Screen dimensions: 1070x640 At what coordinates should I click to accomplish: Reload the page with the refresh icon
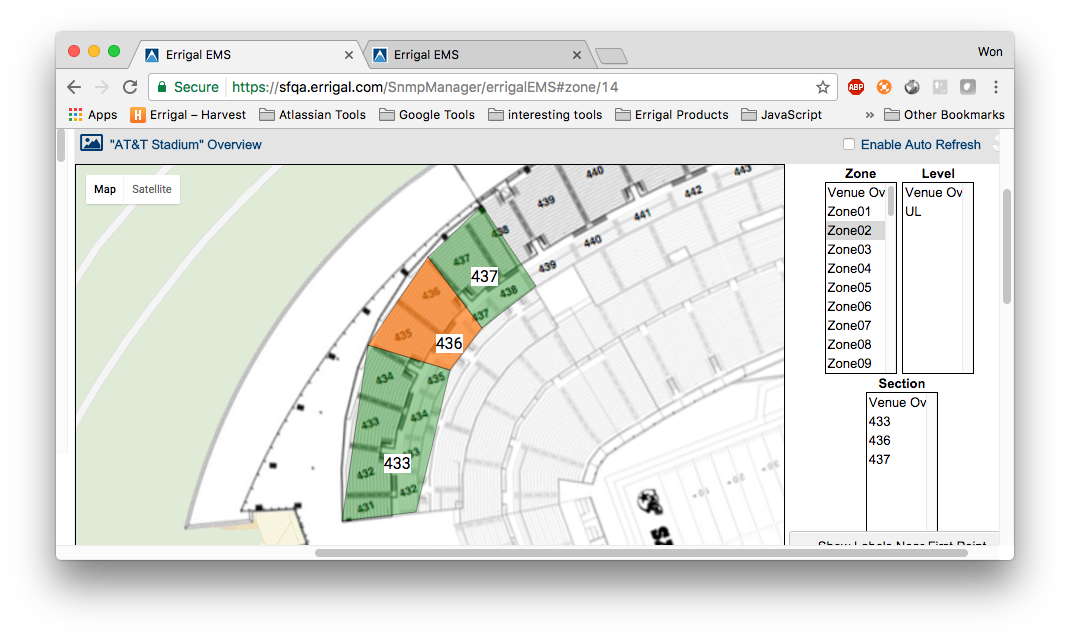[130, 87]
